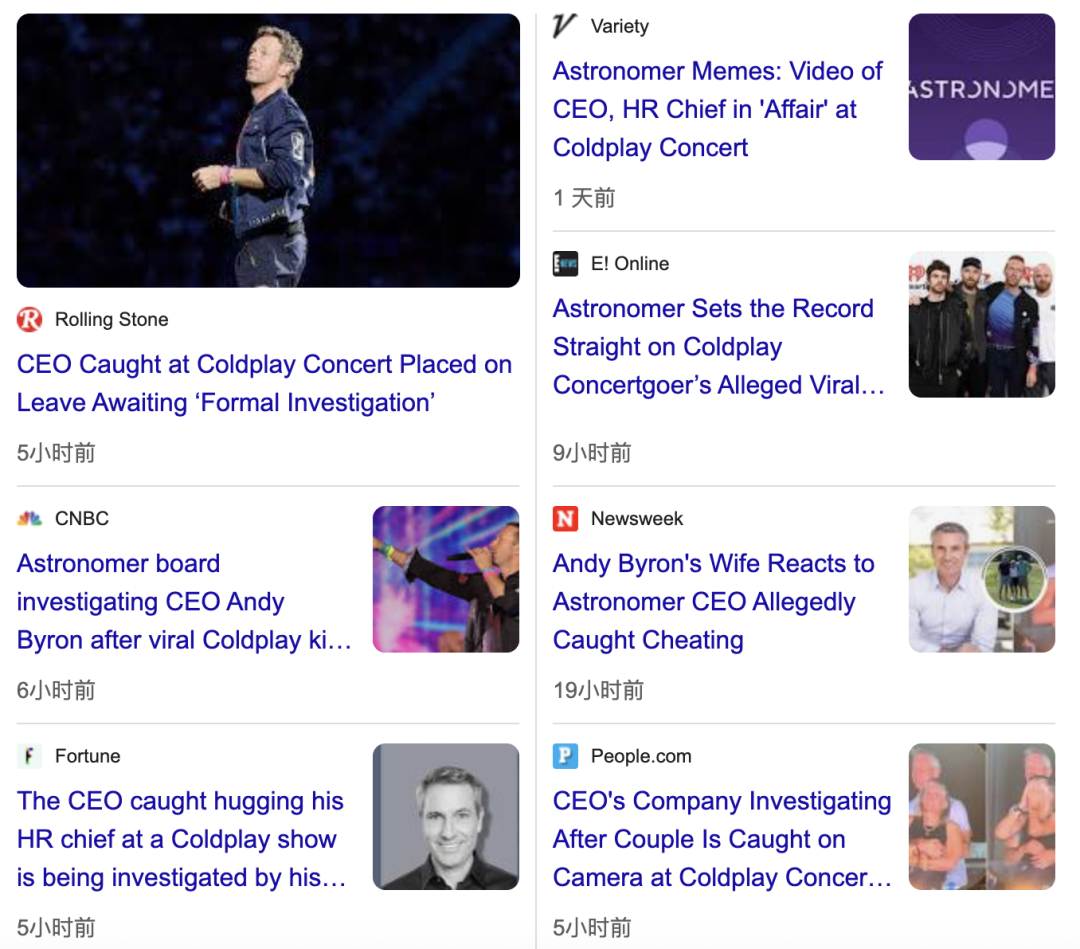
Task: Click the People.com blue P icon
Action: 565,756
